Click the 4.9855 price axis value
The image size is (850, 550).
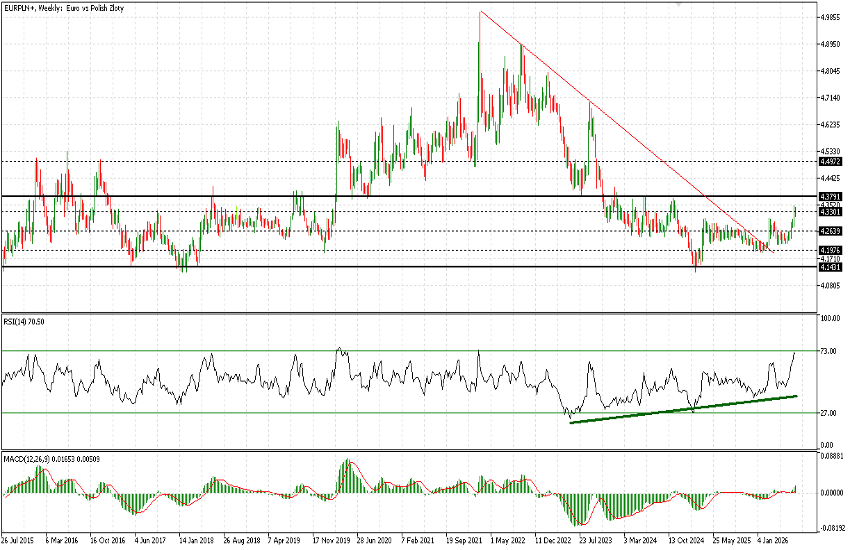(830, 17)
